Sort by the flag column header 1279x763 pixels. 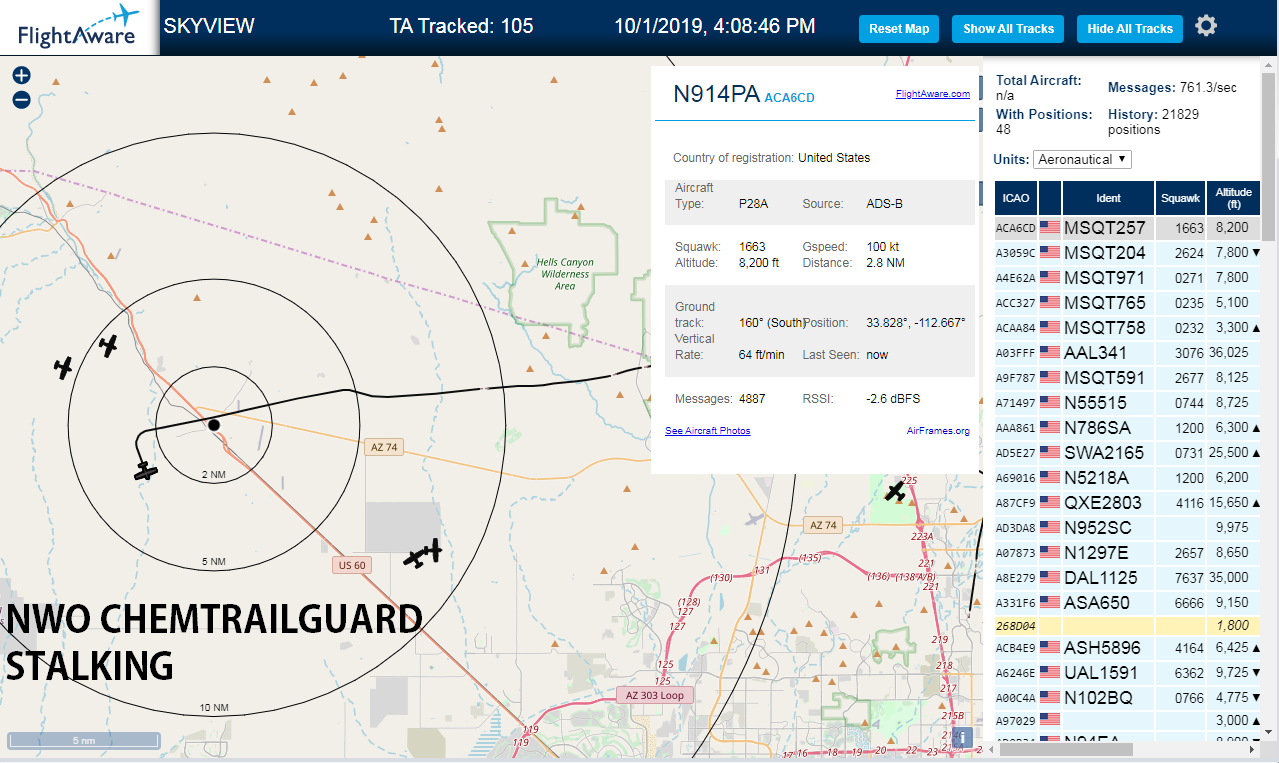click(1049, 198)
